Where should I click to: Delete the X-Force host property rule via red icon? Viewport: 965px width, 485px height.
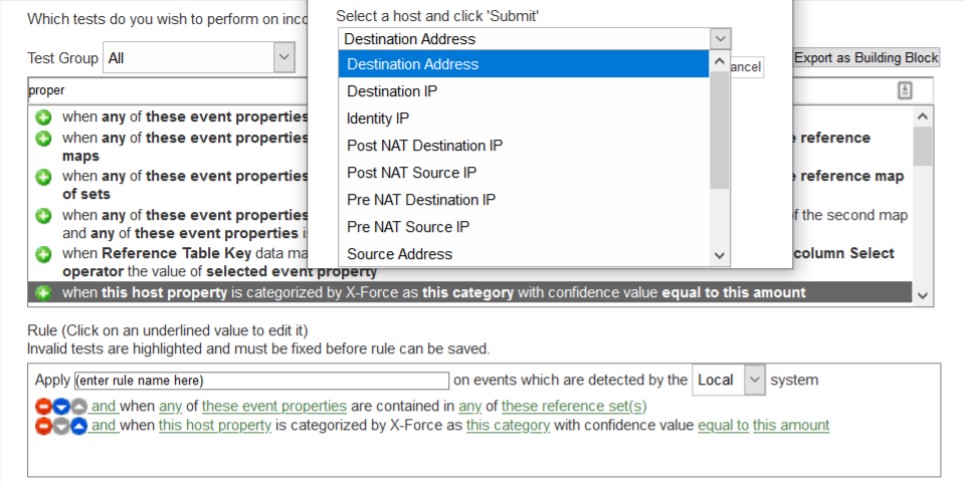(43, 426)
